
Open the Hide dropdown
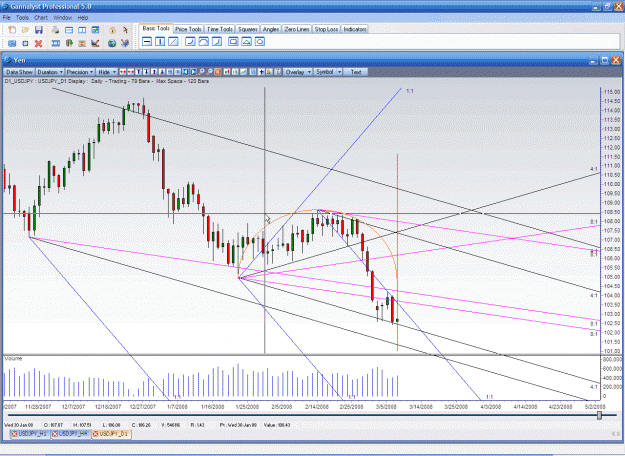tap(107, 72)
